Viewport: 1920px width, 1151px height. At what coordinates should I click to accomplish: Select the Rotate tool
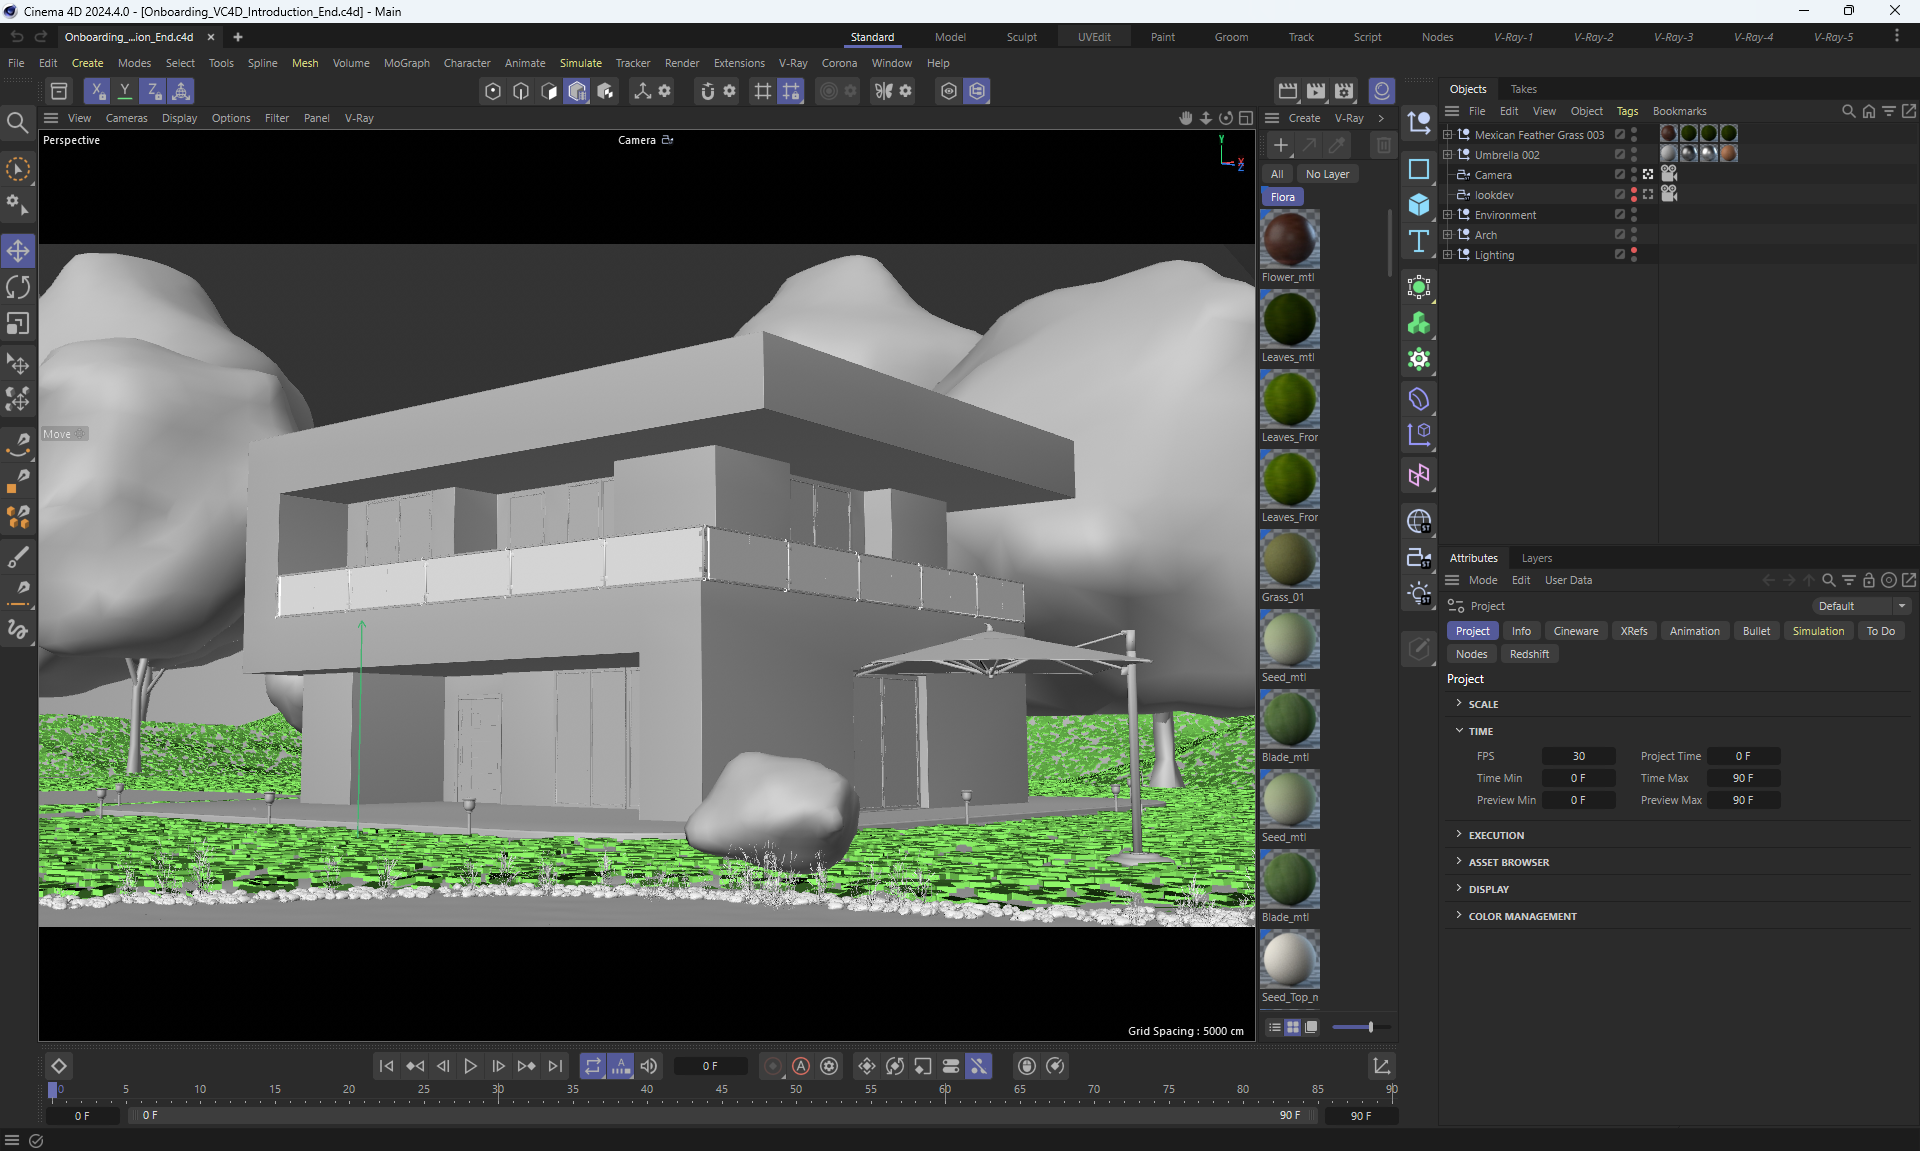pyautogui.click(x=18, y=288)
